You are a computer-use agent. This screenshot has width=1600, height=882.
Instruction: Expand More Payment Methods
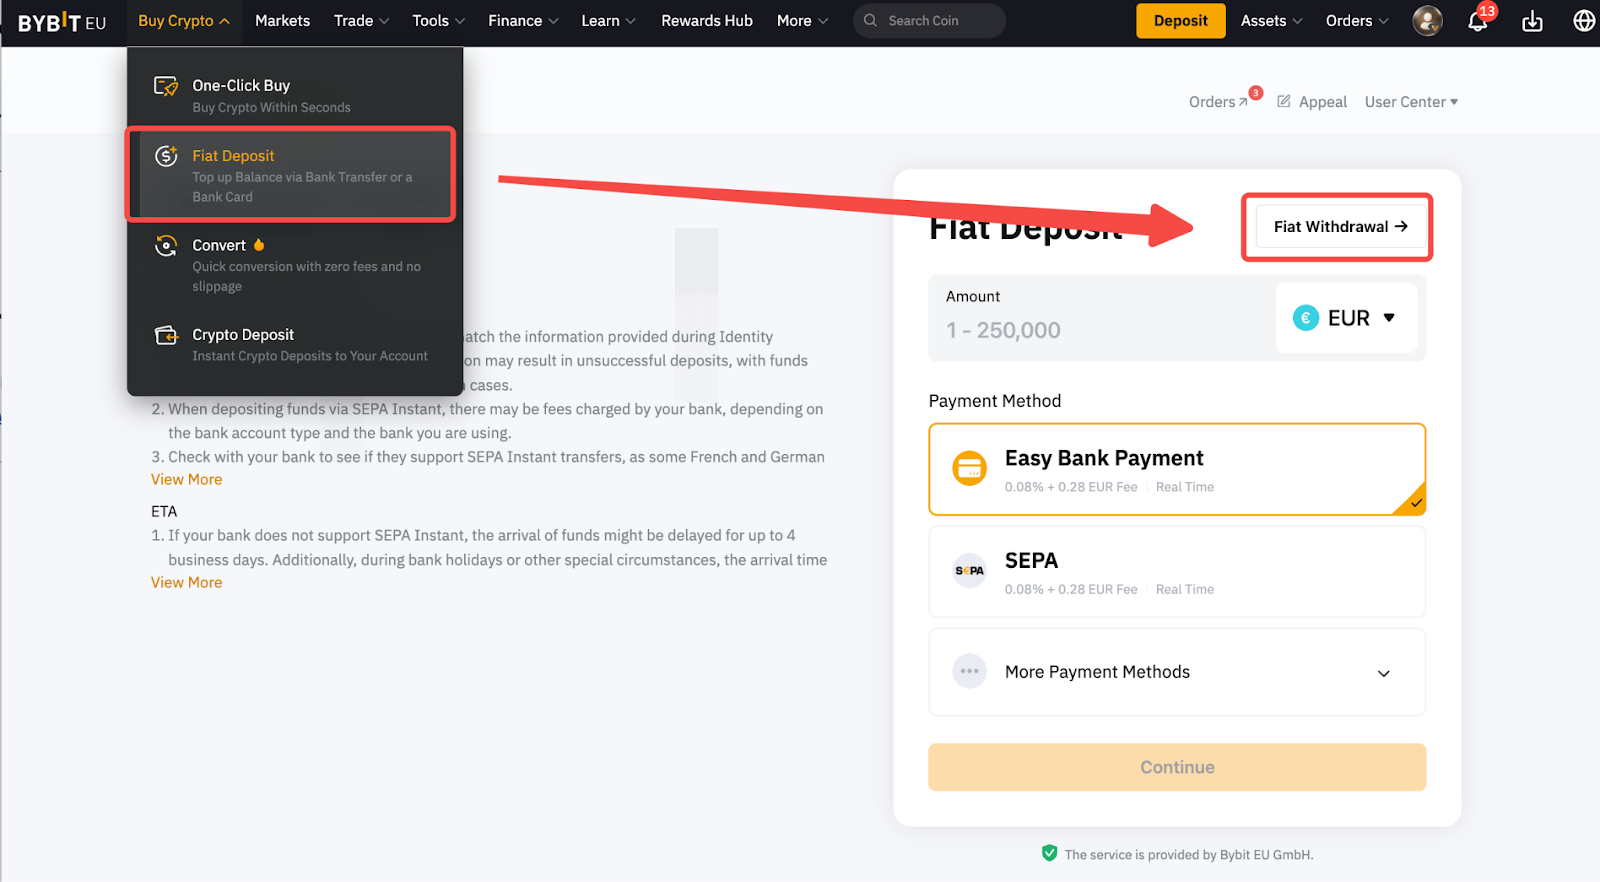click(x=1176, y=672)
